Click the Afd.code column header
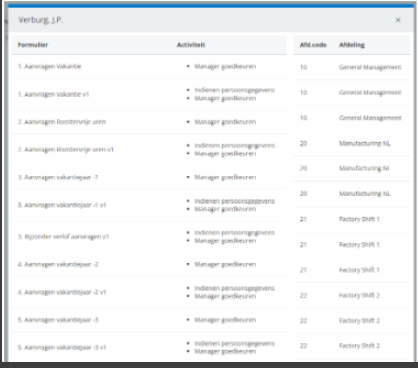The height and width of the screenshot is (368, 418). pos(313,45)
